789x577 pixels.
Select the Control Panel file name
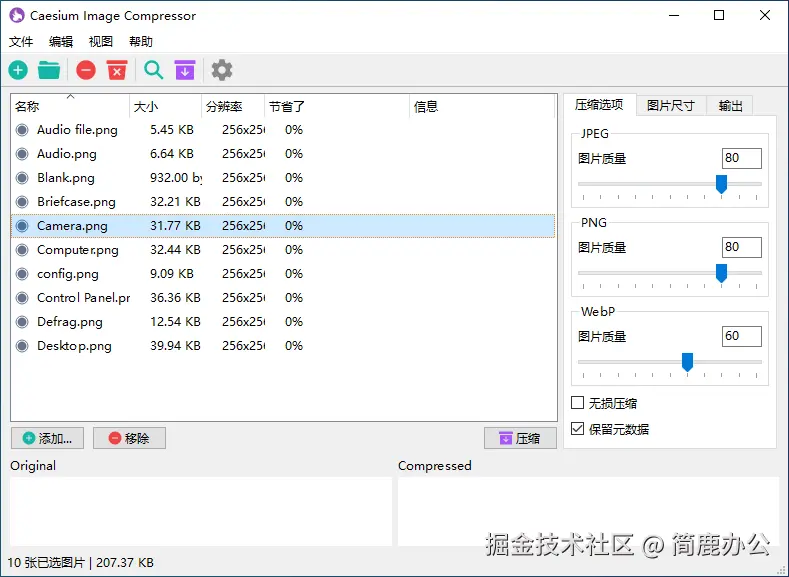84,298
